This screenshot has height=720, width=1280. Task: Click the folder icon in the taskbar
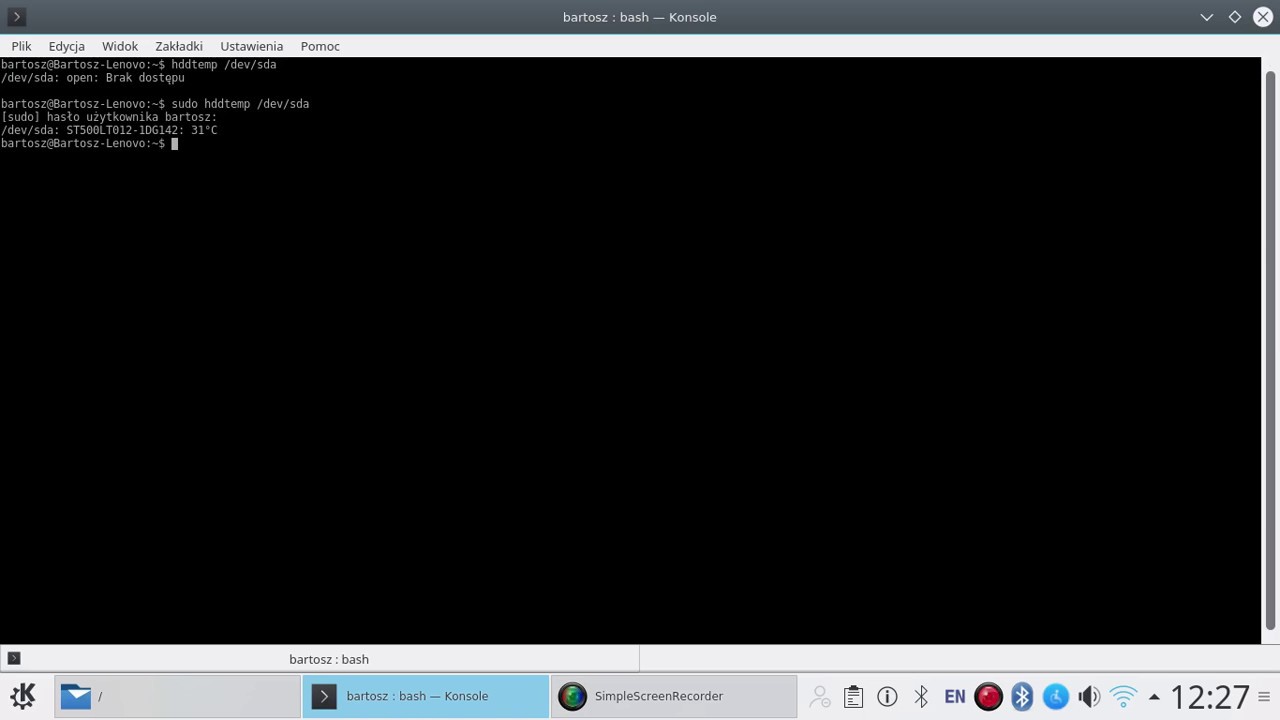[x=76, y=696]
